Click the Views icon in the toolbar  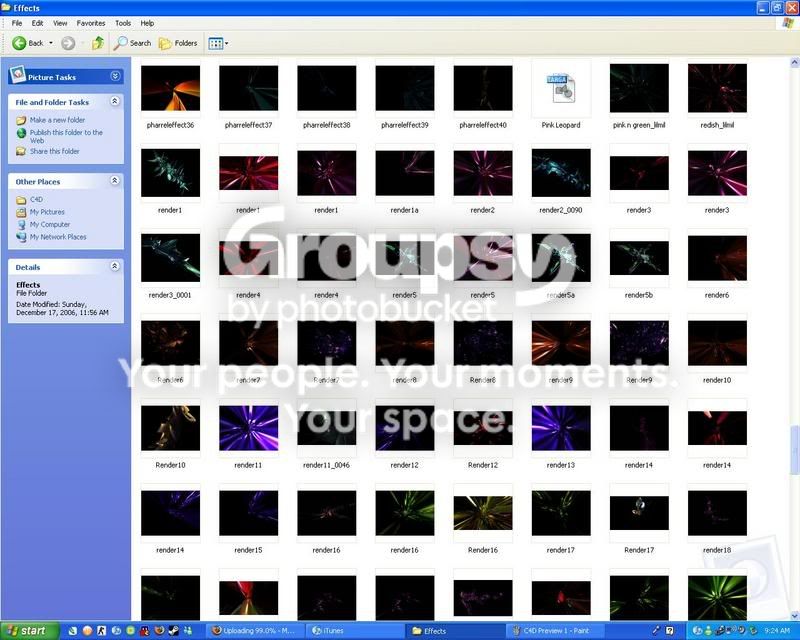[x=215, y=44]
